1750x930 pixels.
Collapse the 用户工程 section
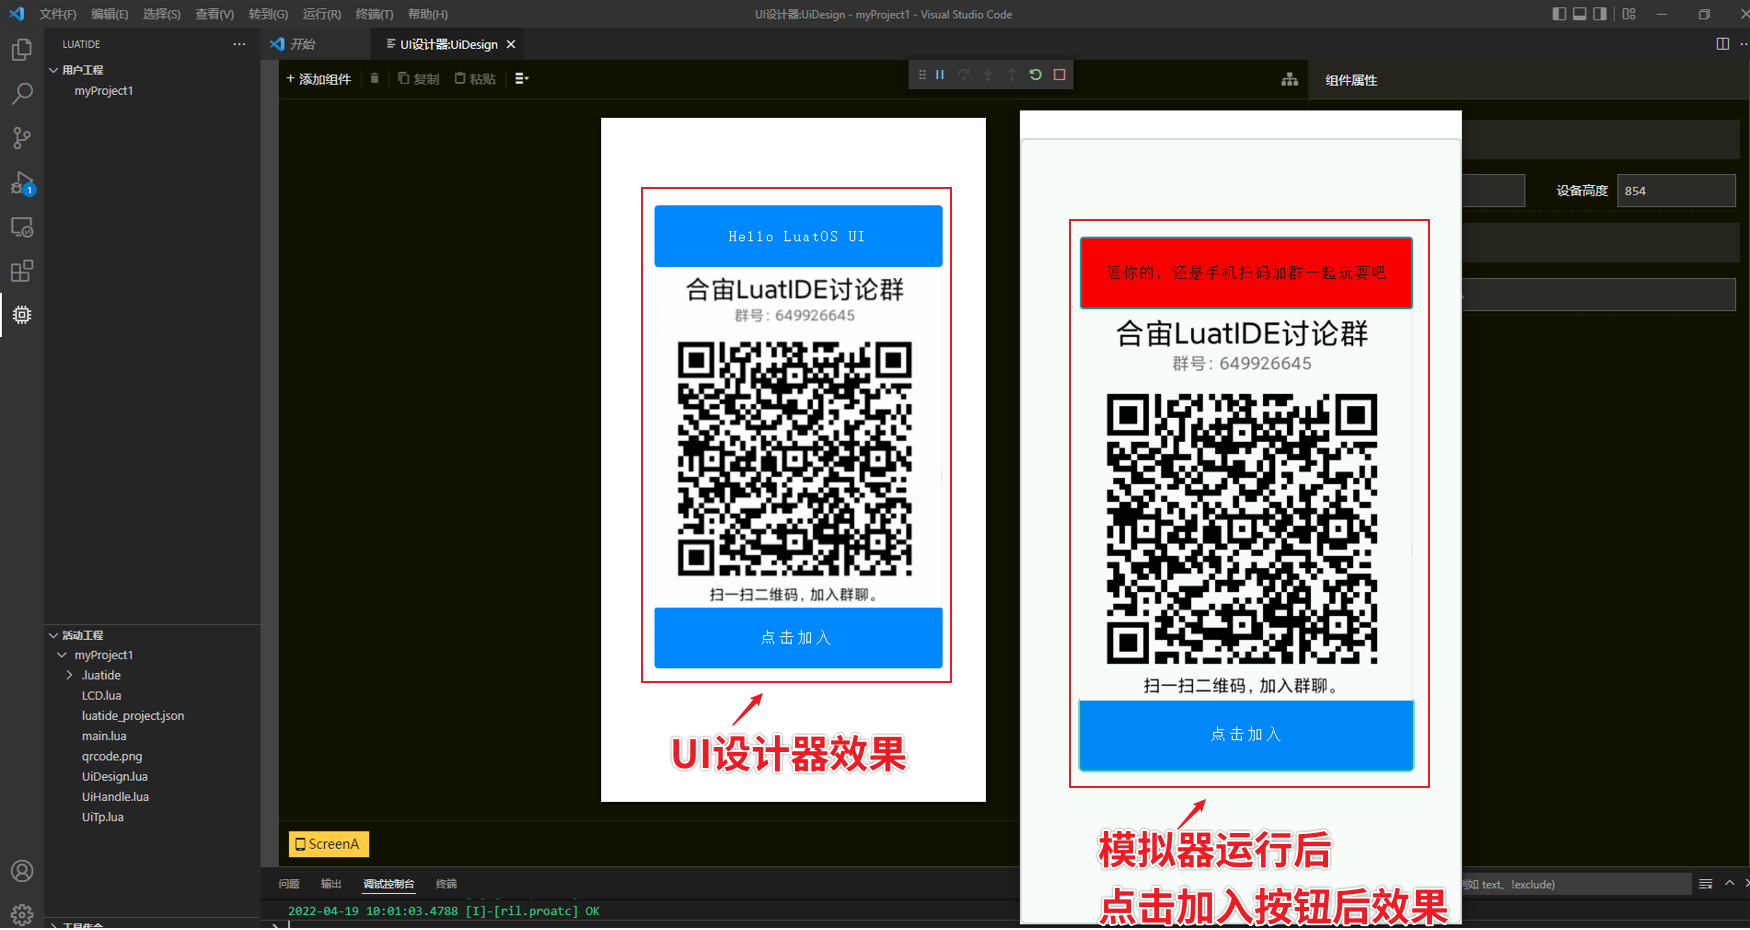[54, 69]
